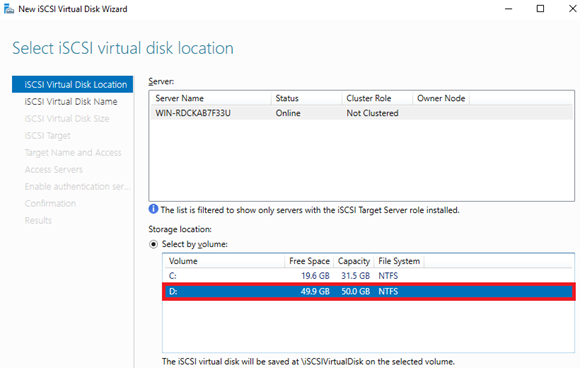Image resolution: width=580 pixels, height=368 pixels.
Task: Sort volumes by Free Space column header
Action: 309,261
